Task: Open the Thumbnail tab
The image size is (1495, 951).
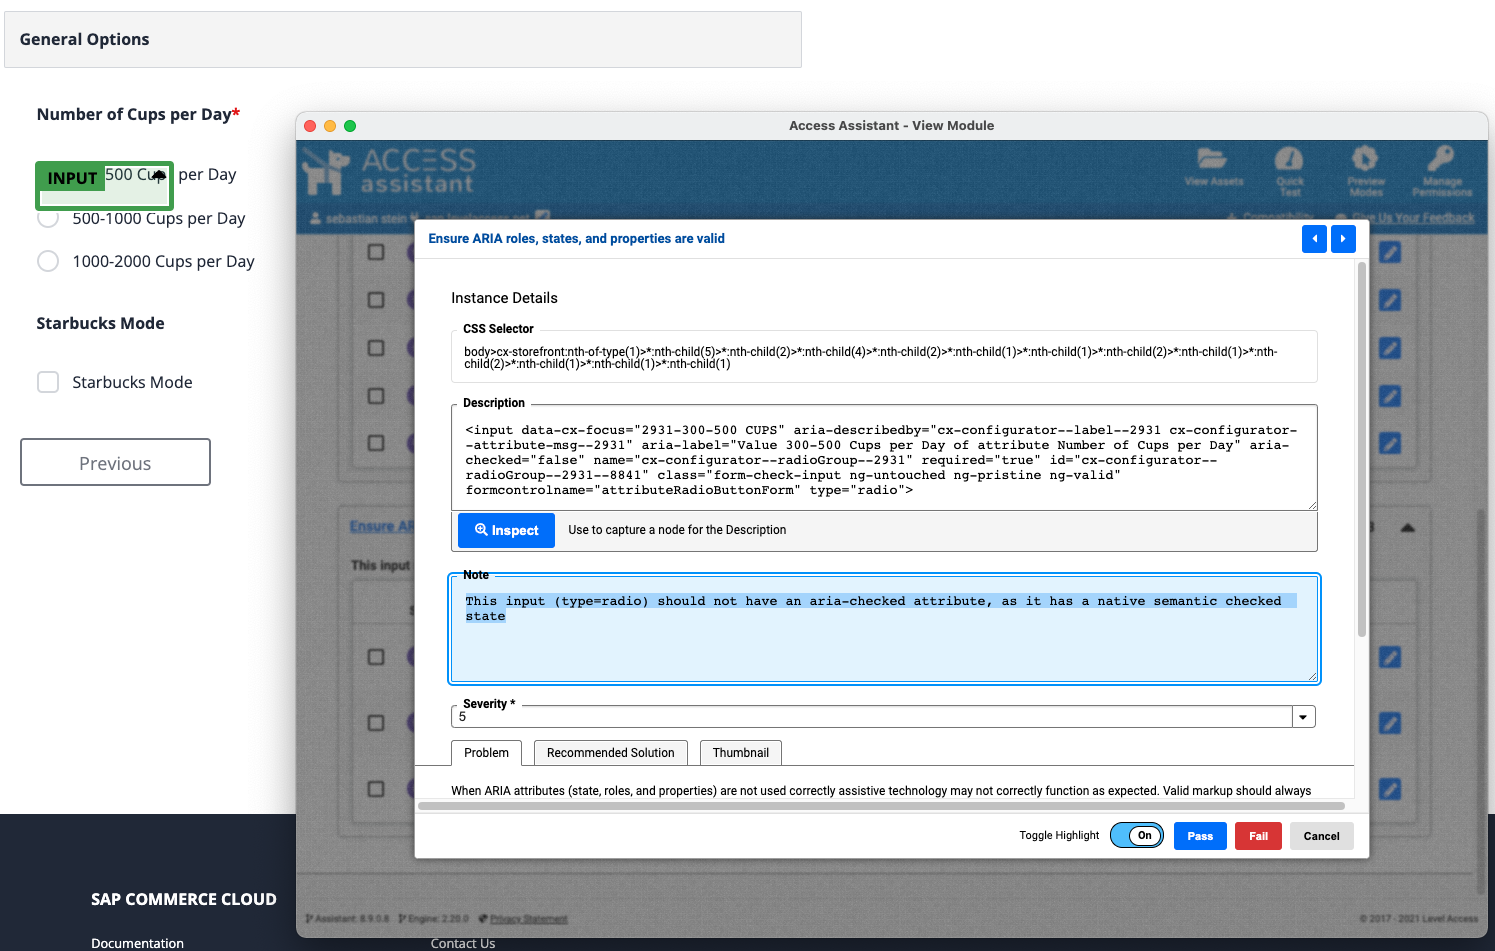Action: (740, 752)
